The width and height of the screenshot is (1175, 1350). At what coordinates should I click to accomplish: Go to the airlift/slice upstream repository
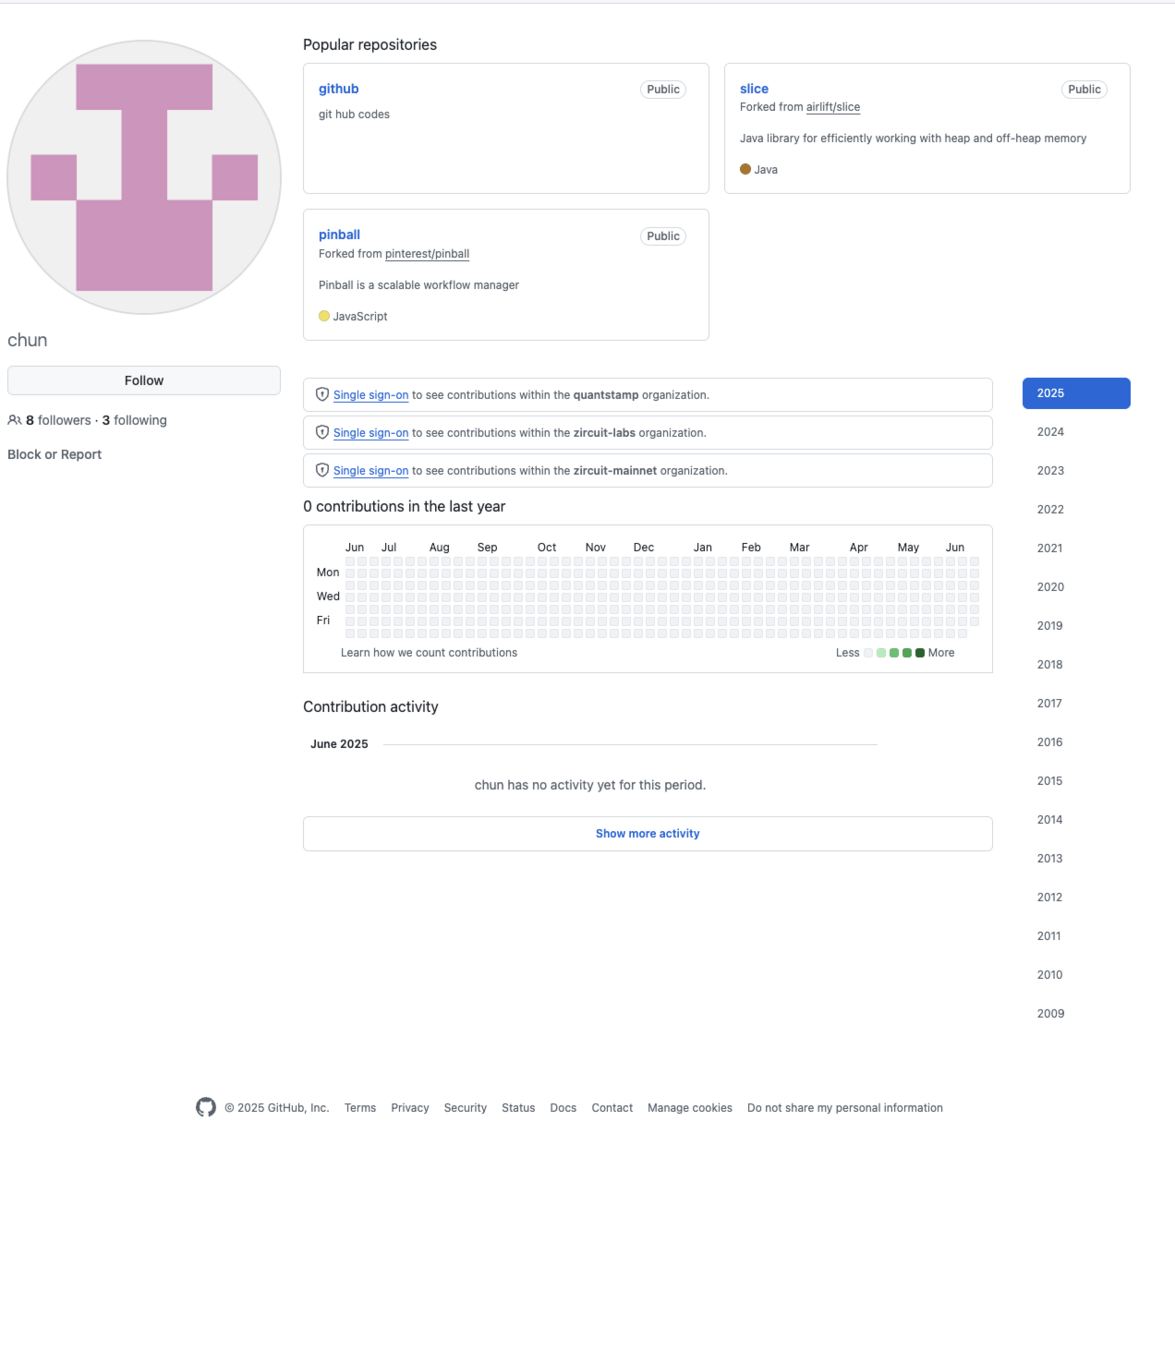[833, 107]
